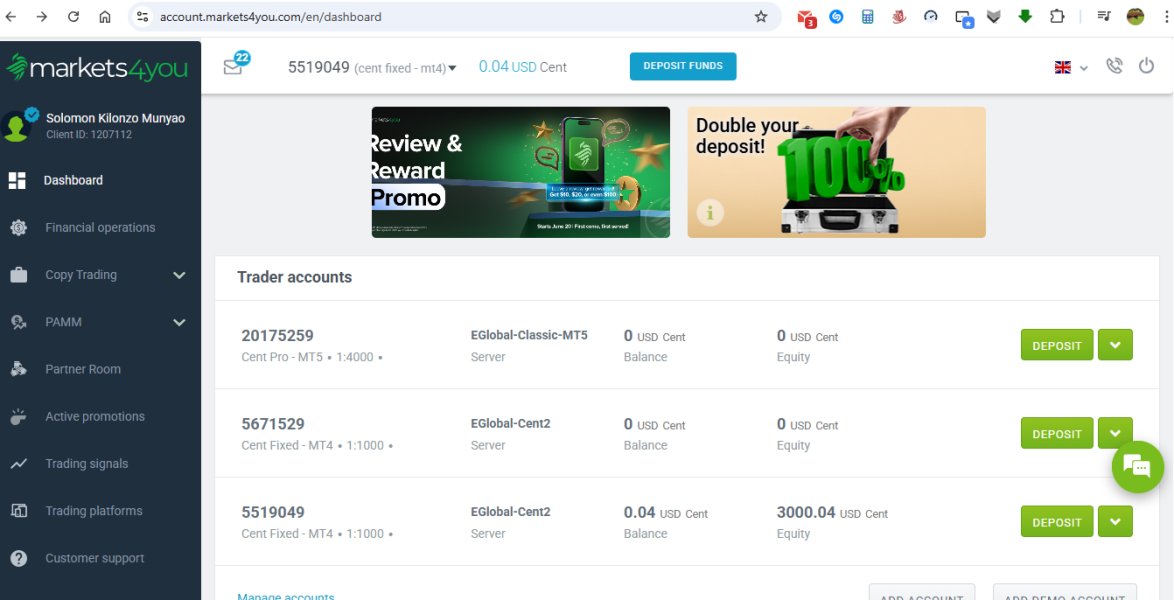1174x600 pixels.
Task: Go to browser home page
Action: [105, 16]
